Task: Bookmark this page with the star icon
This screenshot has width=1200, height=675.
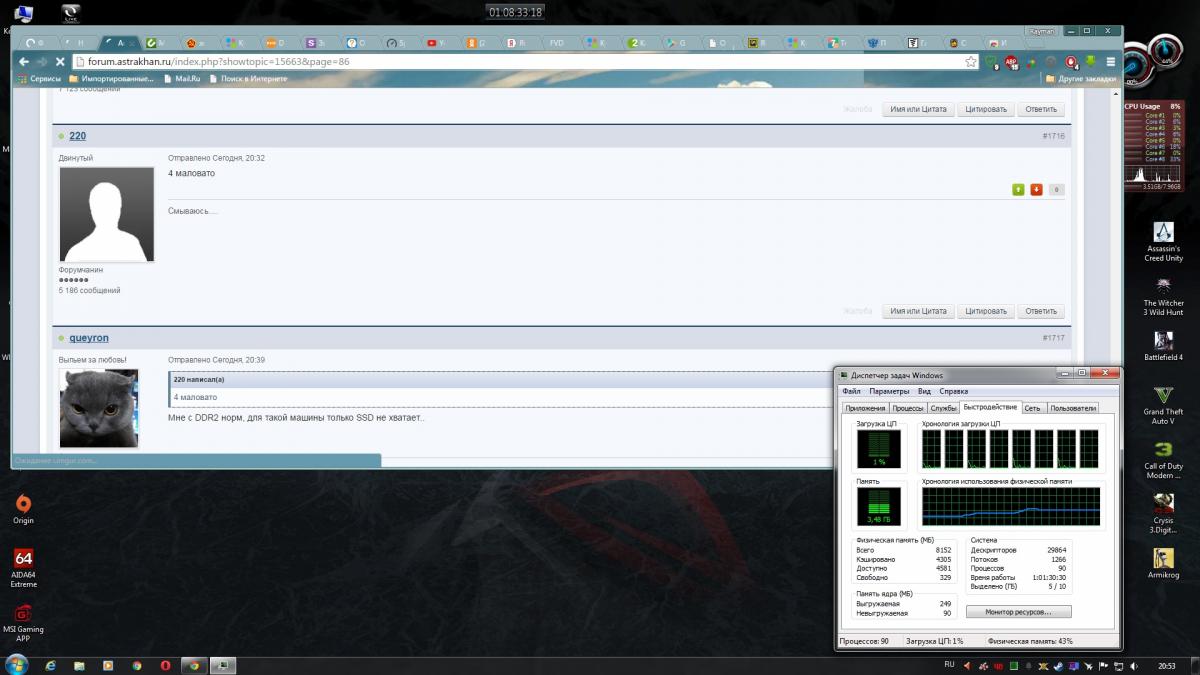Action: (970, 62)
